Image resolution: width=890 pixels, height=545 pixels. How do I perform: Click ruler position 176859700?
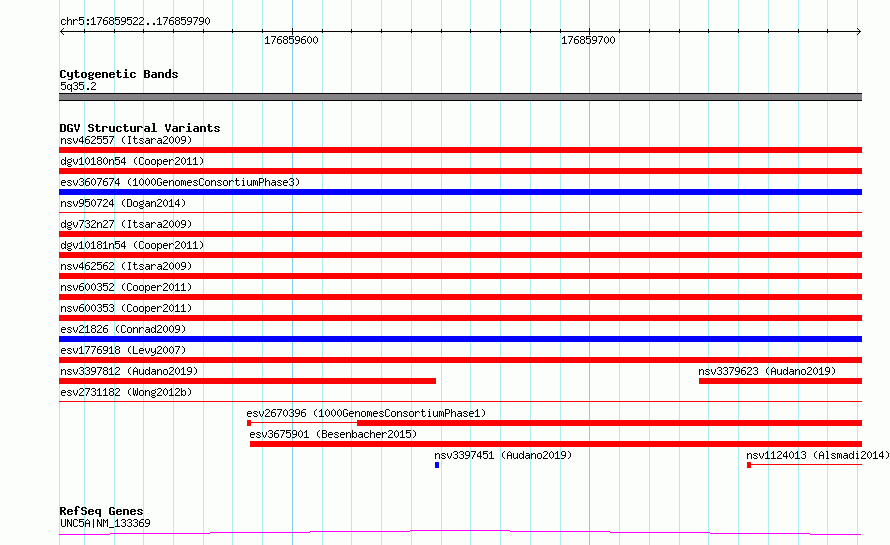588,40
